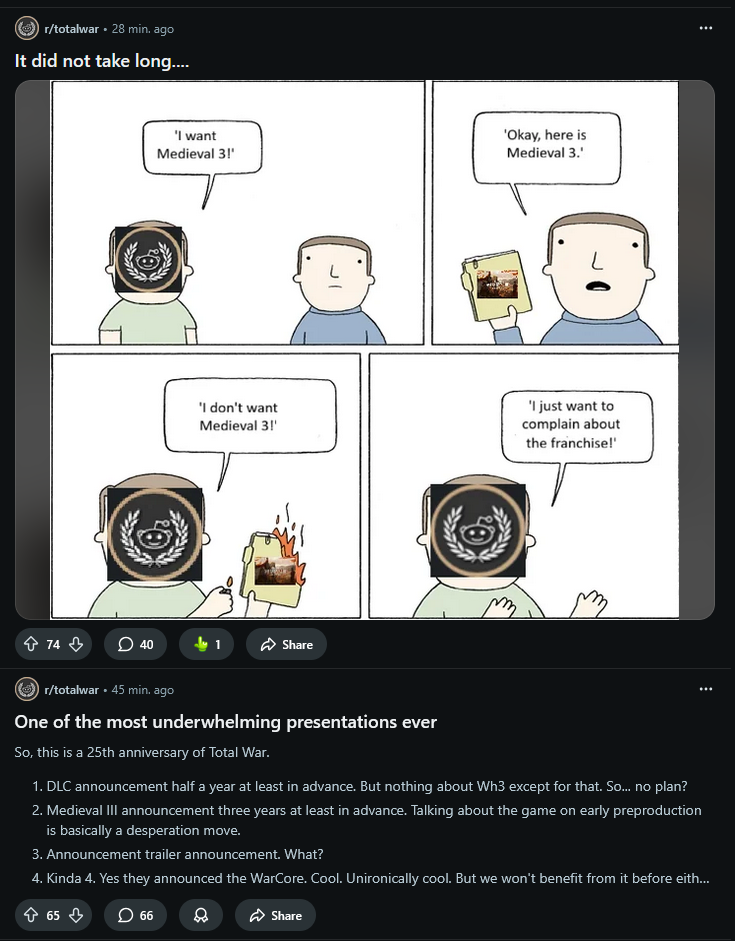The image size is (735, 941).
Task: Visit the r/totalwar link on the first post
Action: coord(71,29)
